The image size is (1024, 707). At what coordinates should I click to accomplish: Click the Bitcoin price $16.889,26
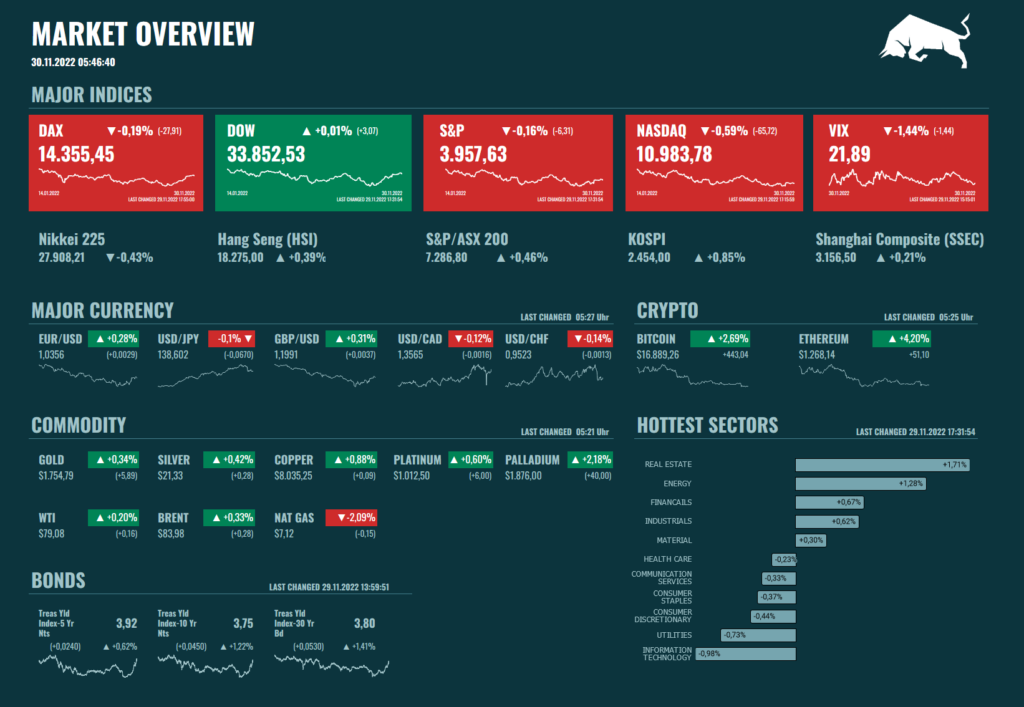coord(658,355)
